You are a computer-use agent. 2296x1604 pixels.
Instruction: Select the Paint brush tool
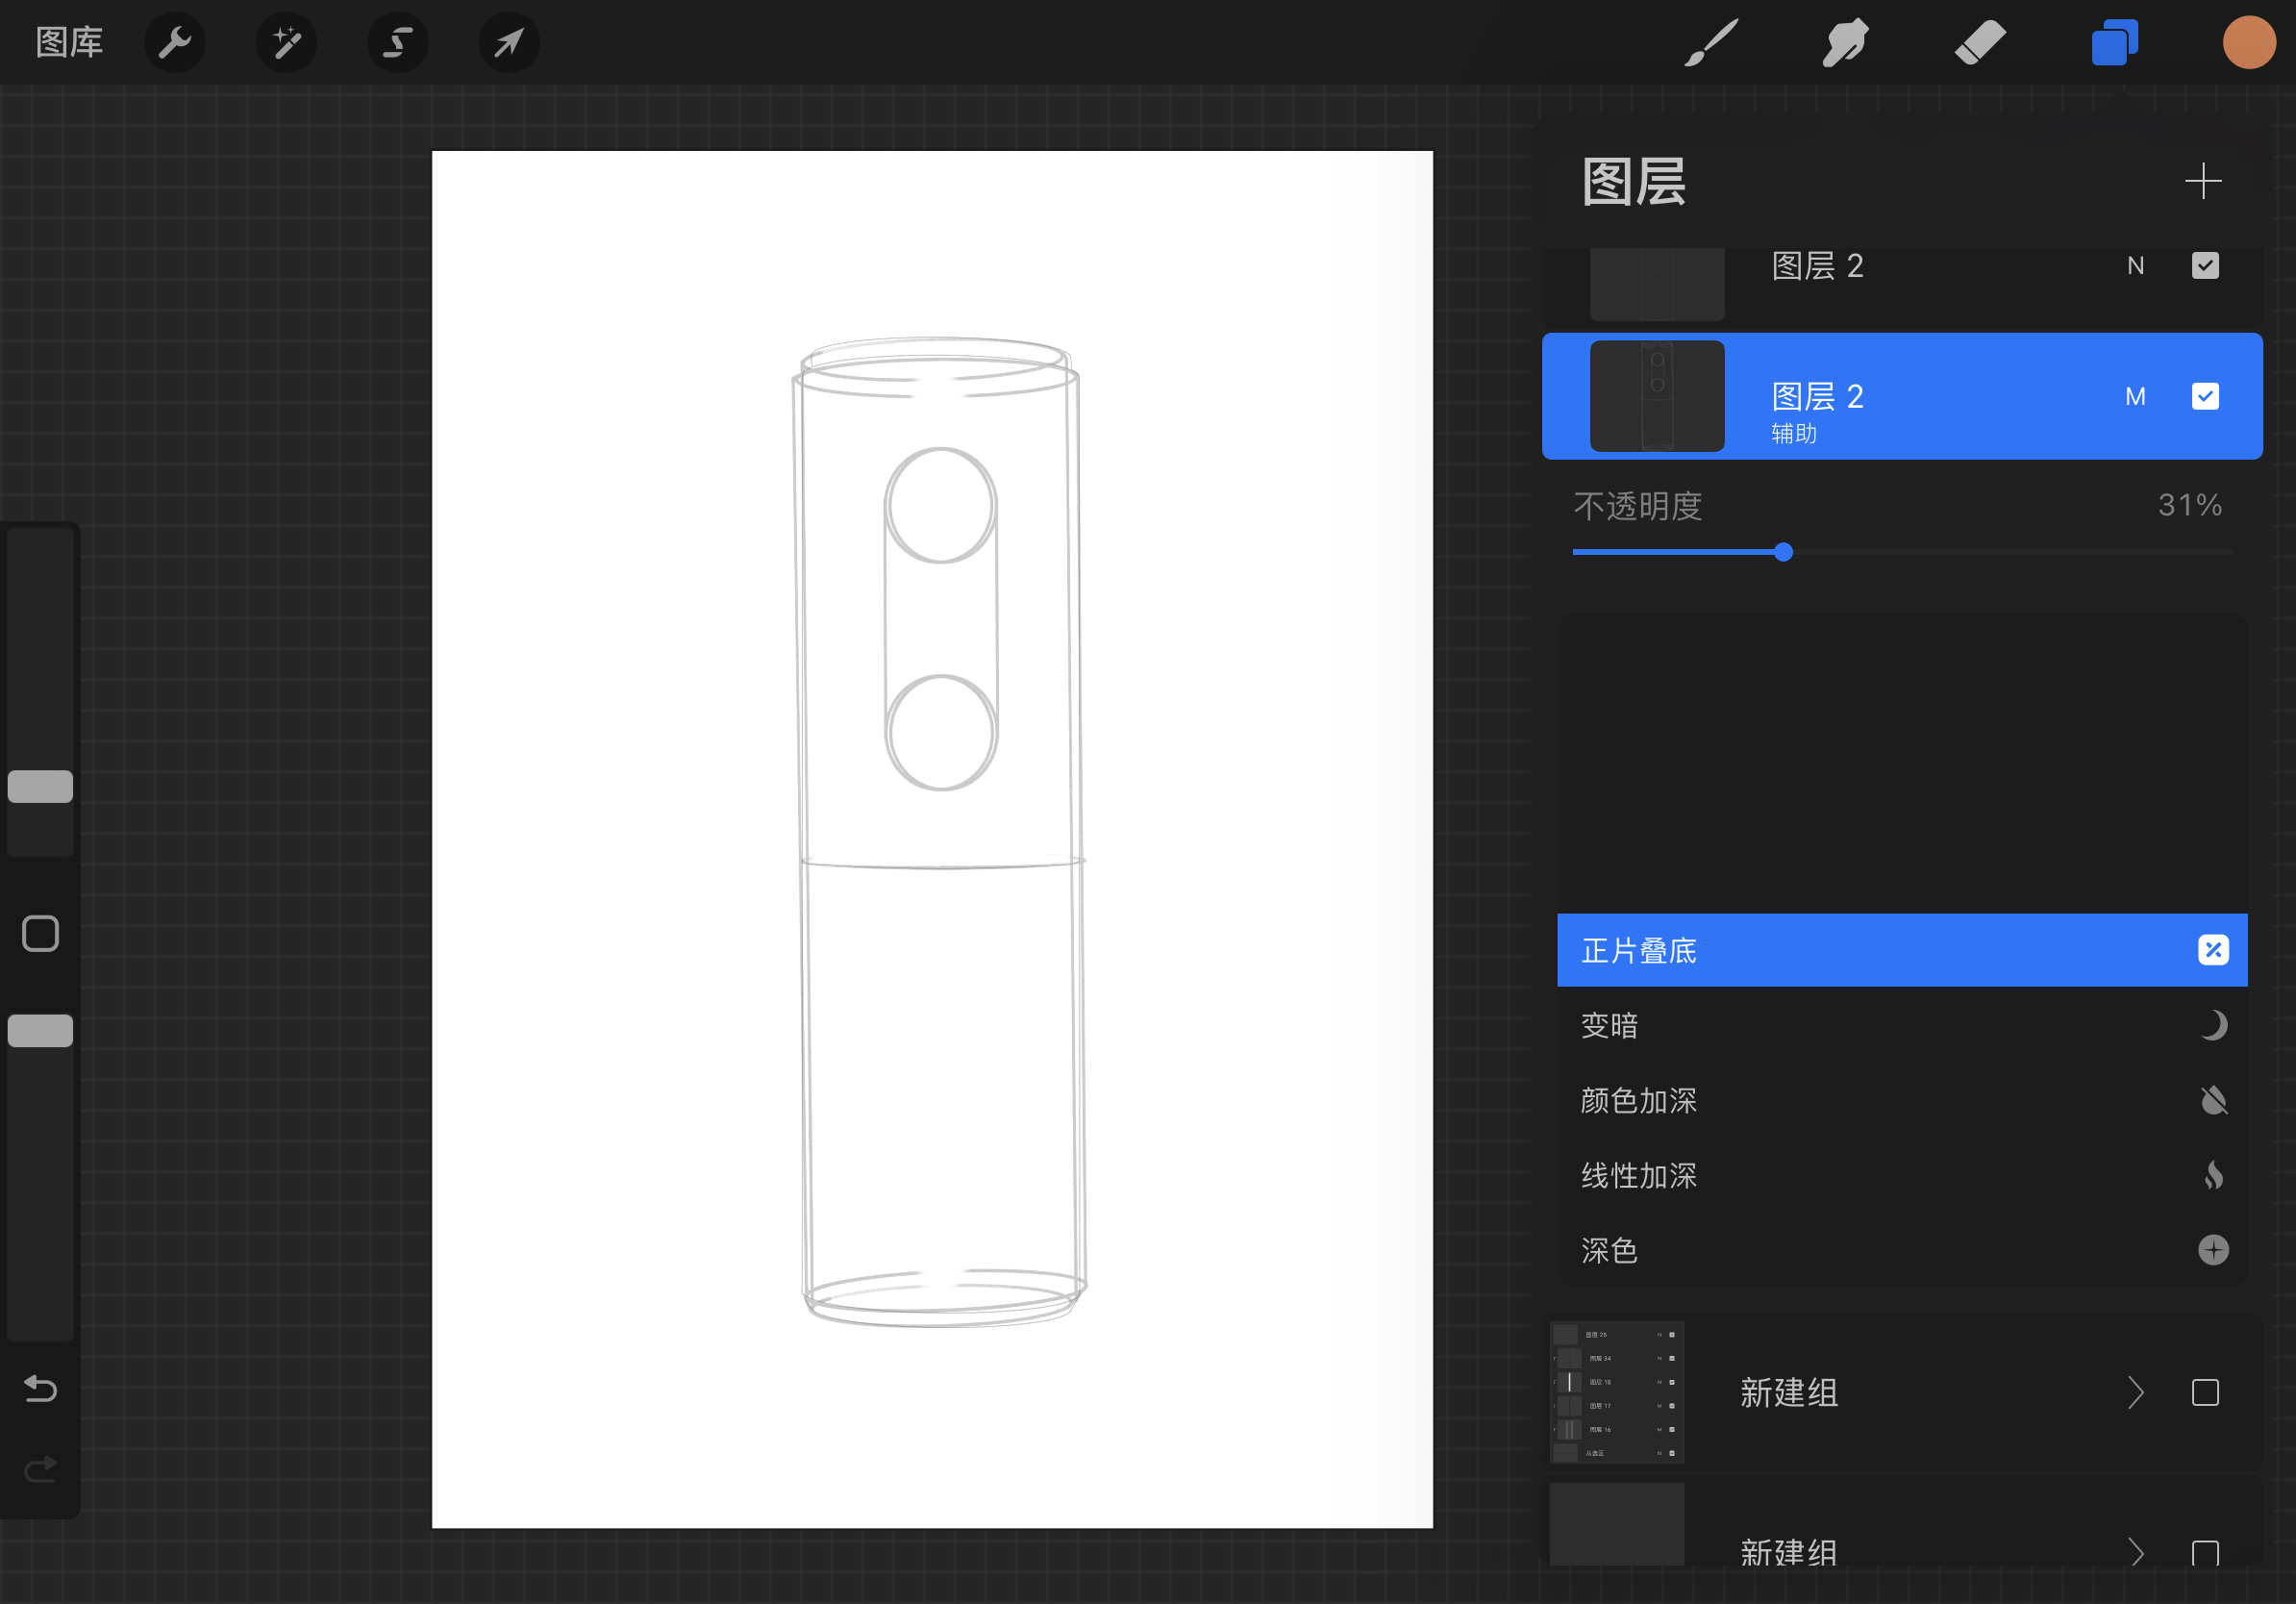(1710, 42)
